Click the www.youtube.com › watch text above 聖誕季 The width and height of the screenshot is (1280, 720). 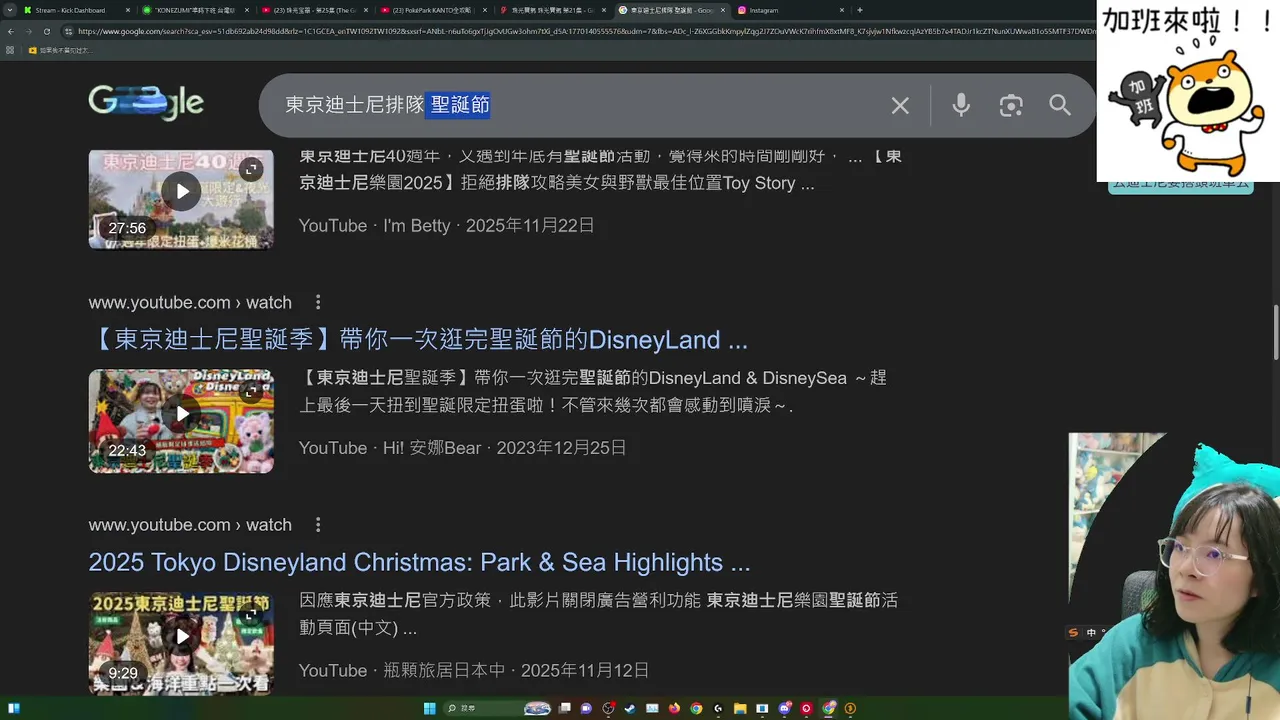(190, 302)
